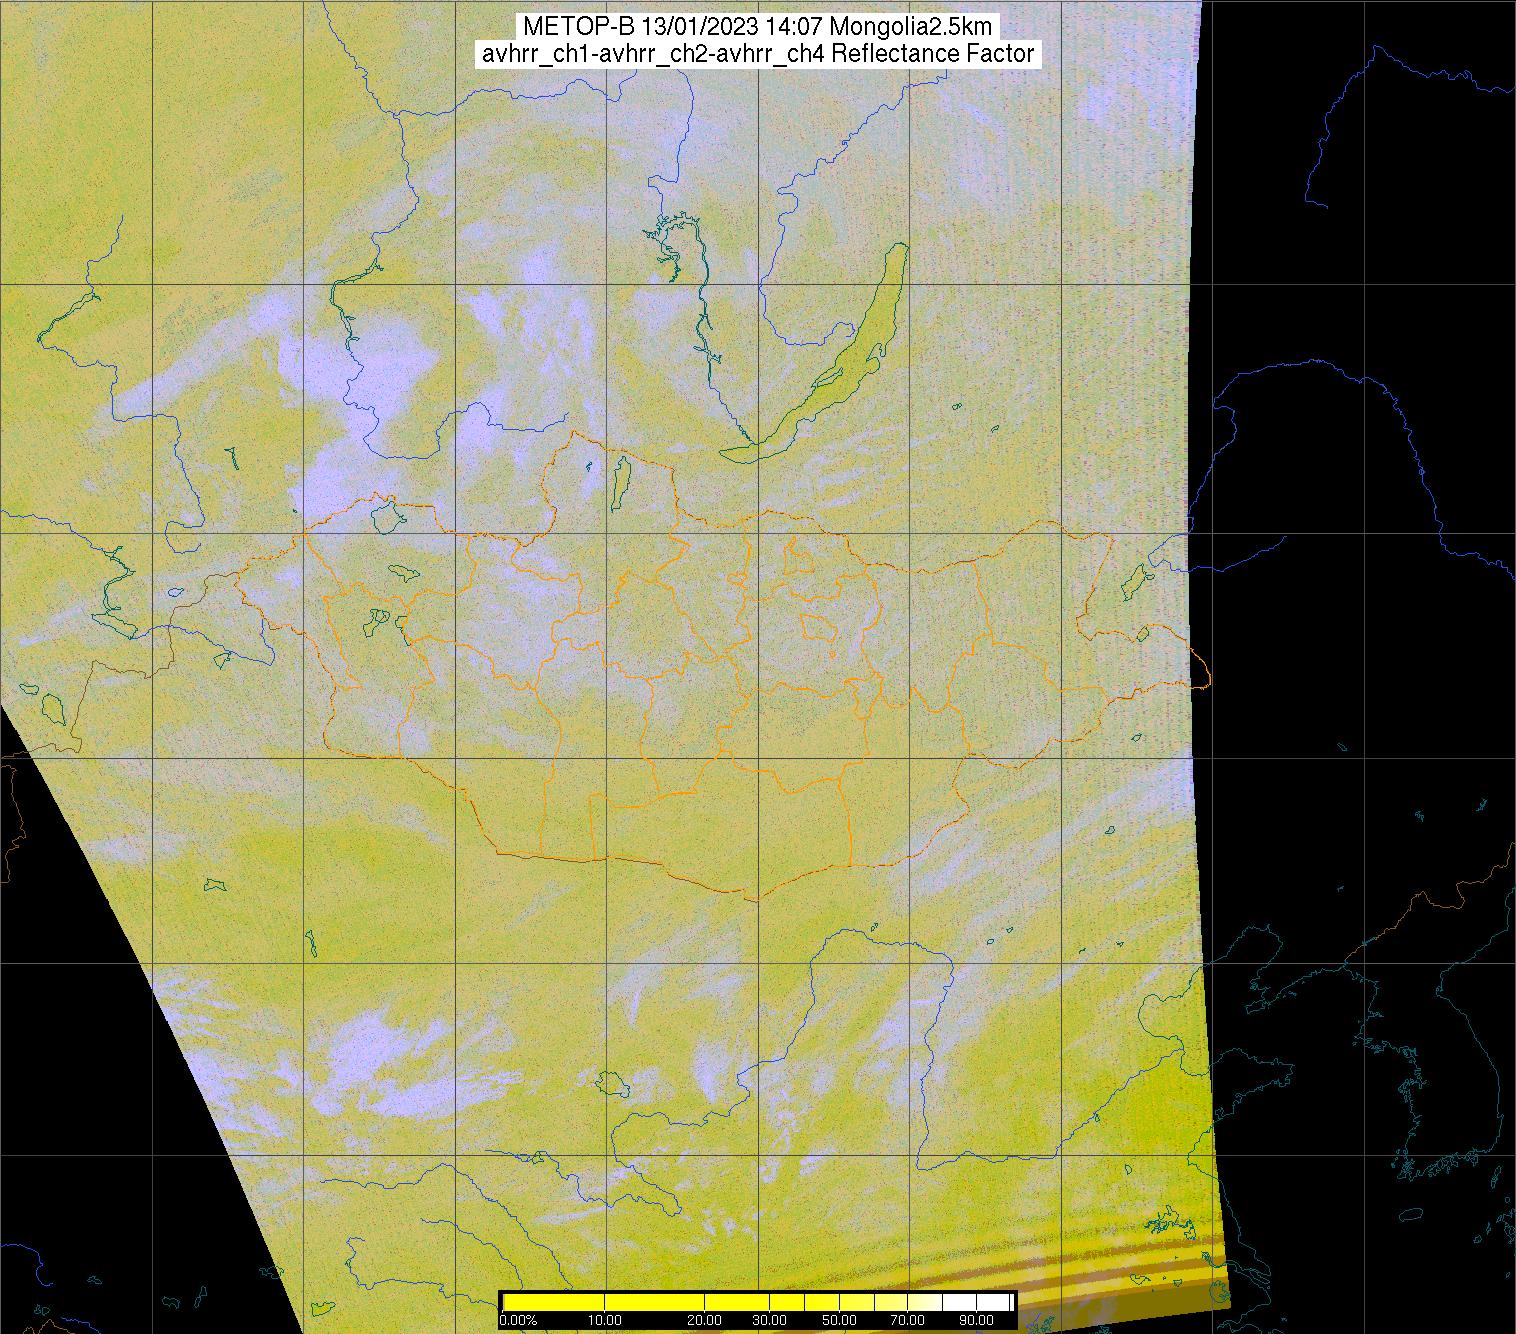
Task: Click the 0.00% label on the color scale
Action: 518,1320
